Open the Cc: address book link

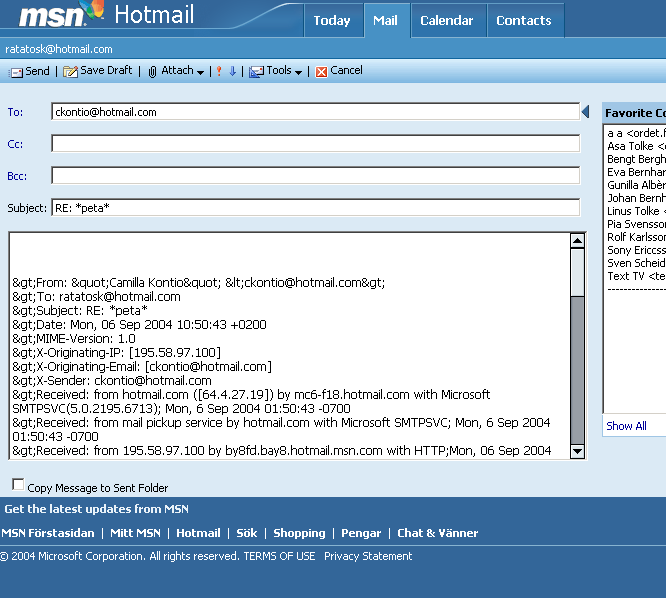[x=15, y=144]
